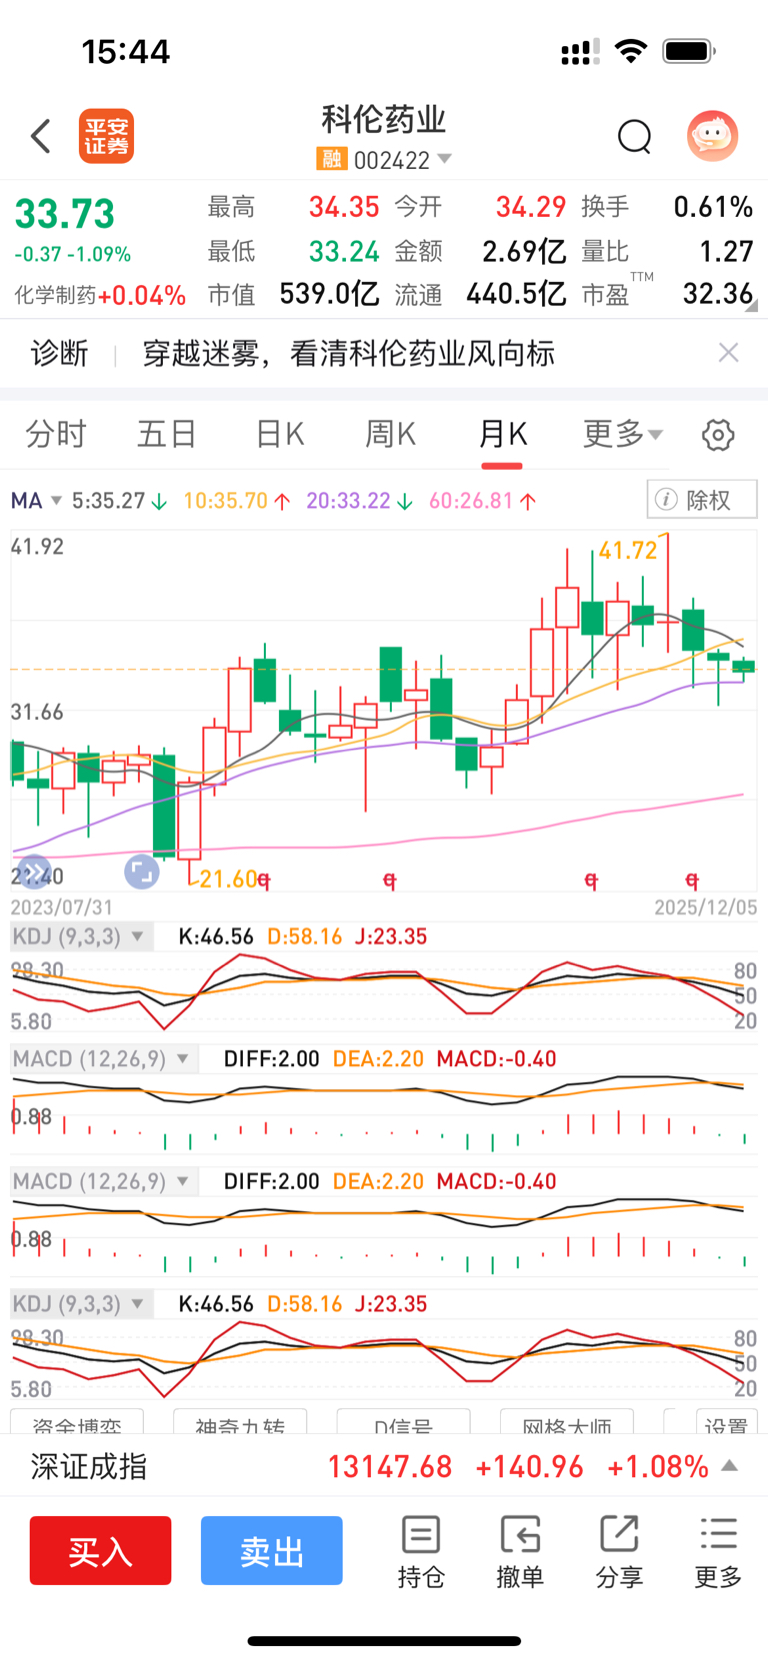The width and height of the screenshot is (768, 1663).
Task: Tap the 化学制药 +0.04% sector link
Action: [x=100, y=295]
